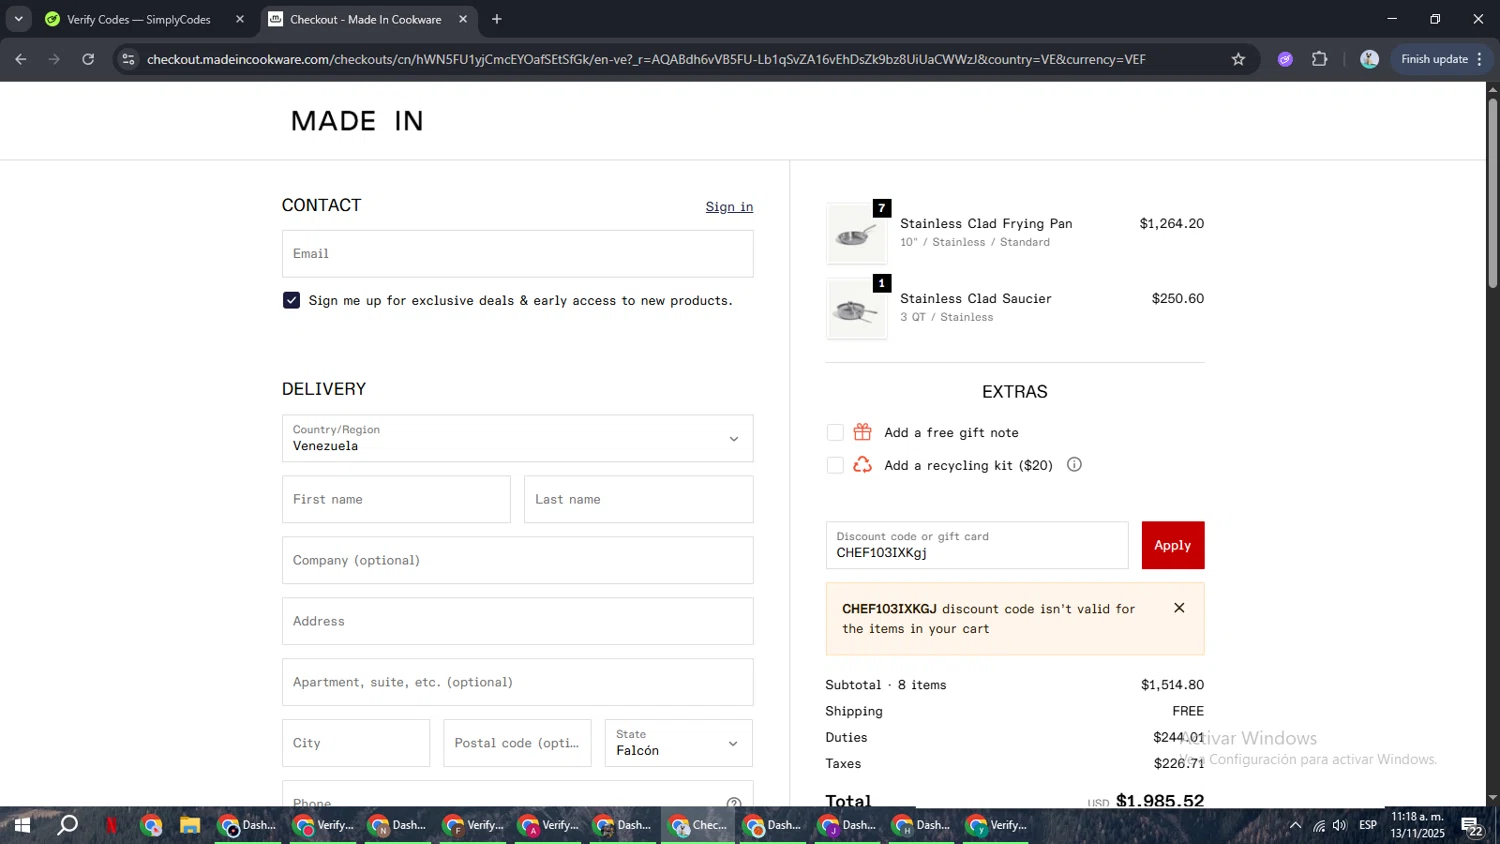The width and height of the screenshot is (1500, 844).
Task: Open the tab search dropdown arrow
Action: coord(18,19)
